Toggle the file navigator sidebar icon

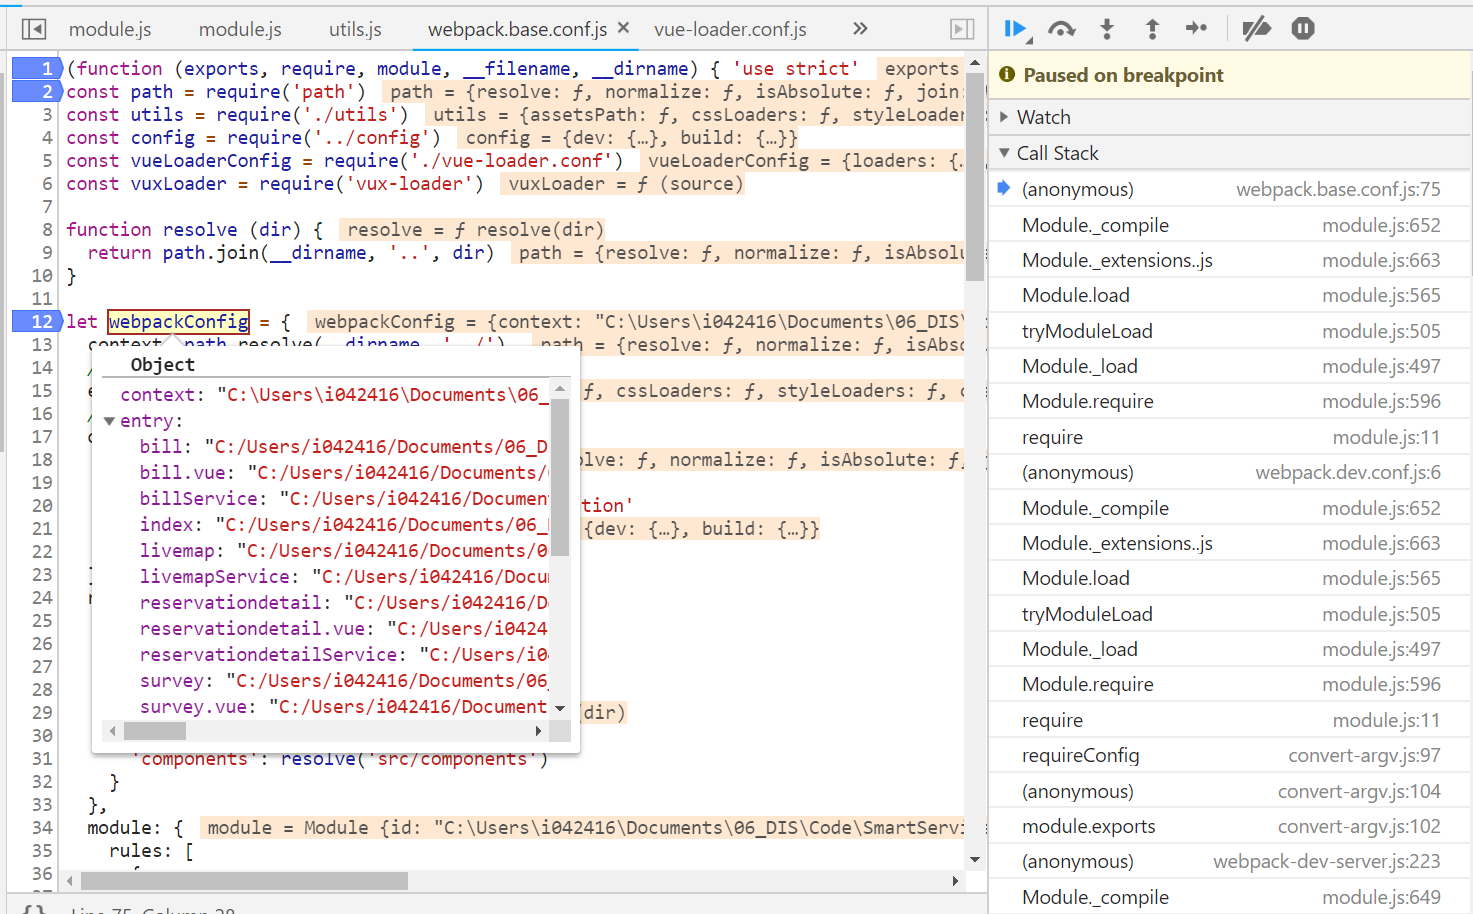(x=34, y=29)
